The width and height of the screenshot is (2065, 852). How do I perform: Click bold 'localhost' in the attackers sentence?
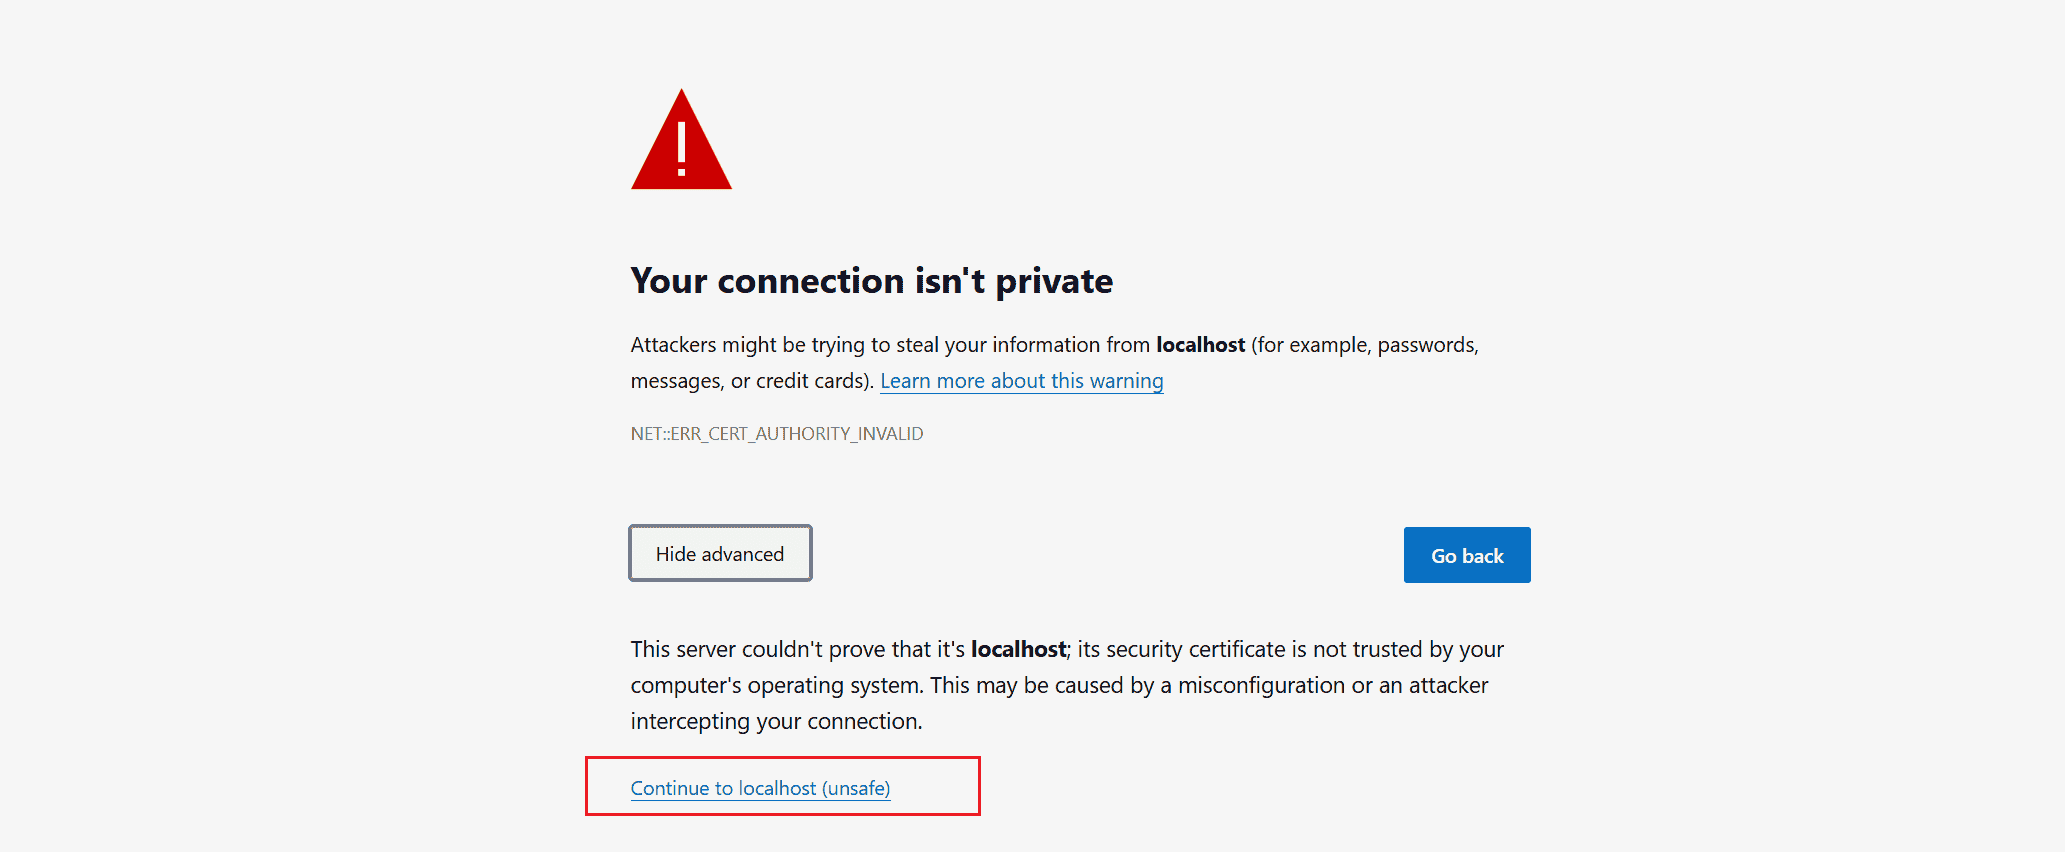[x=1201, y=345]
